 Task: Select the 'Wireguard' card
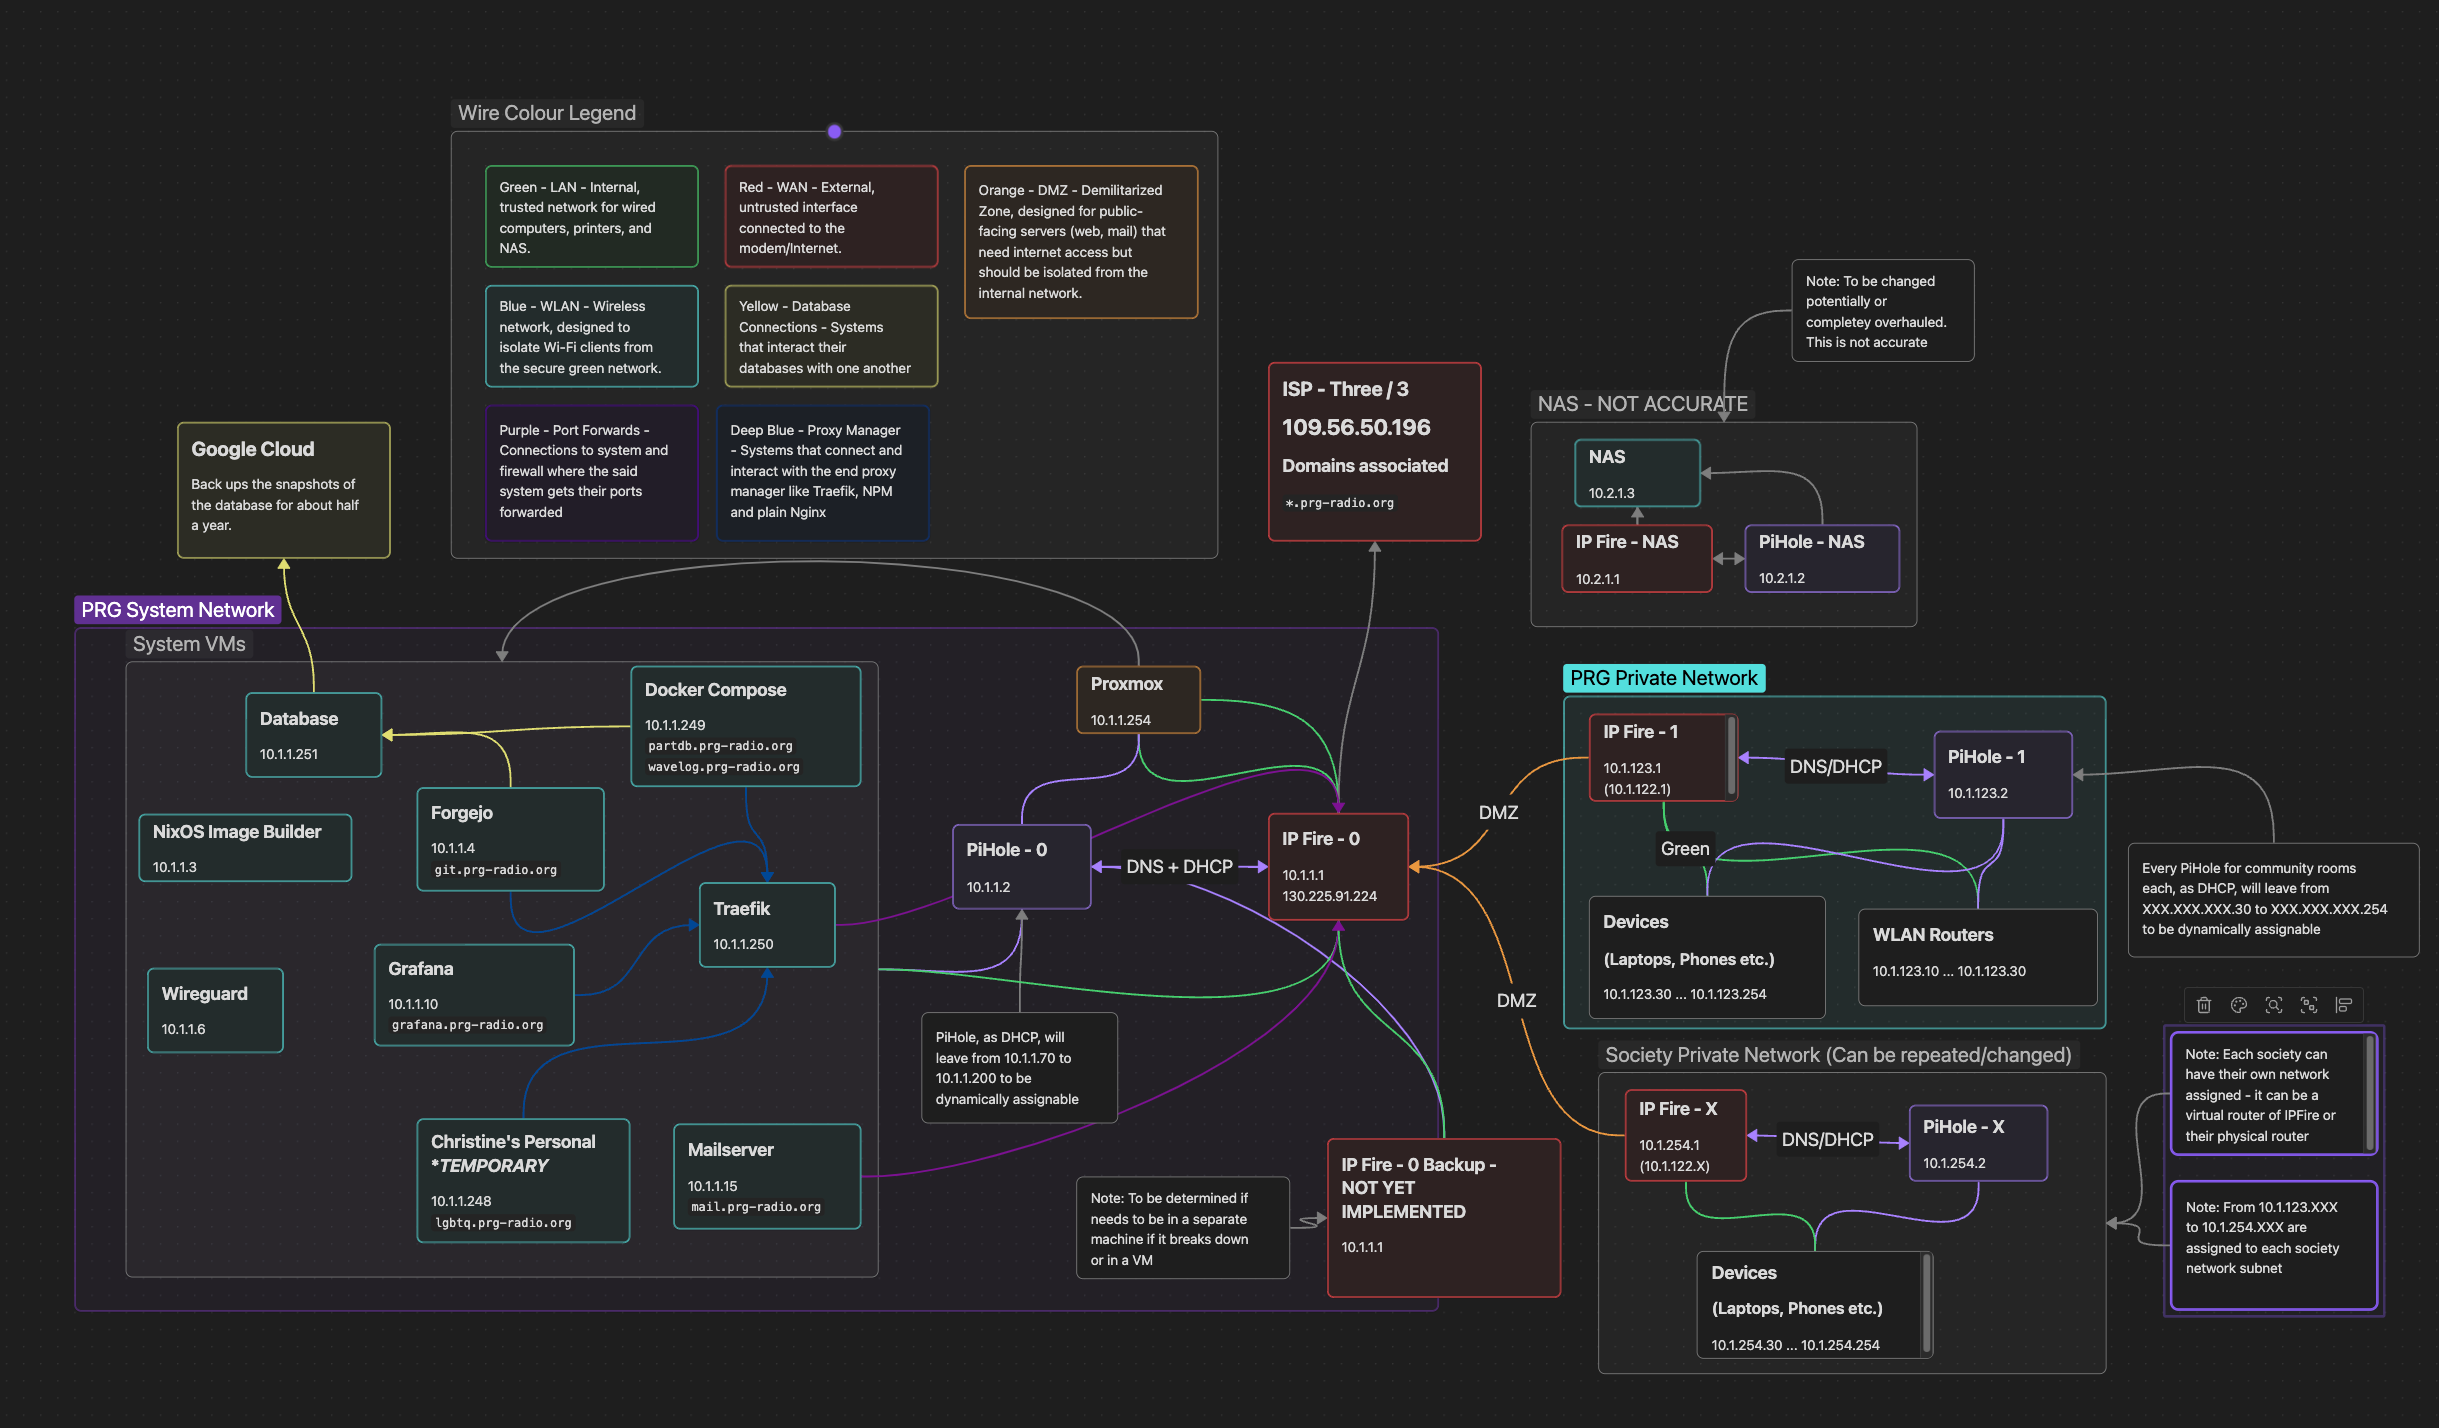(215, 1010)
